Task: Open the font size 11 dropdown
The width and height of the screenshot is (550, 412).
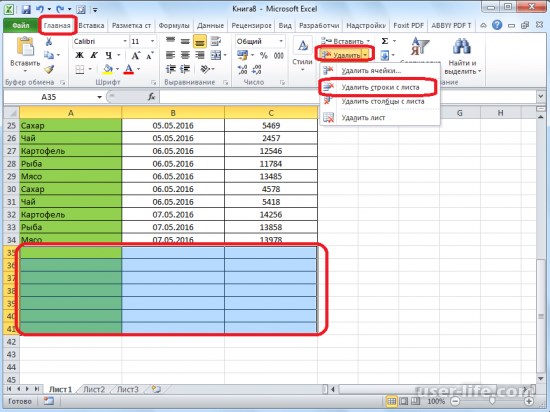Action: (152, 41)
